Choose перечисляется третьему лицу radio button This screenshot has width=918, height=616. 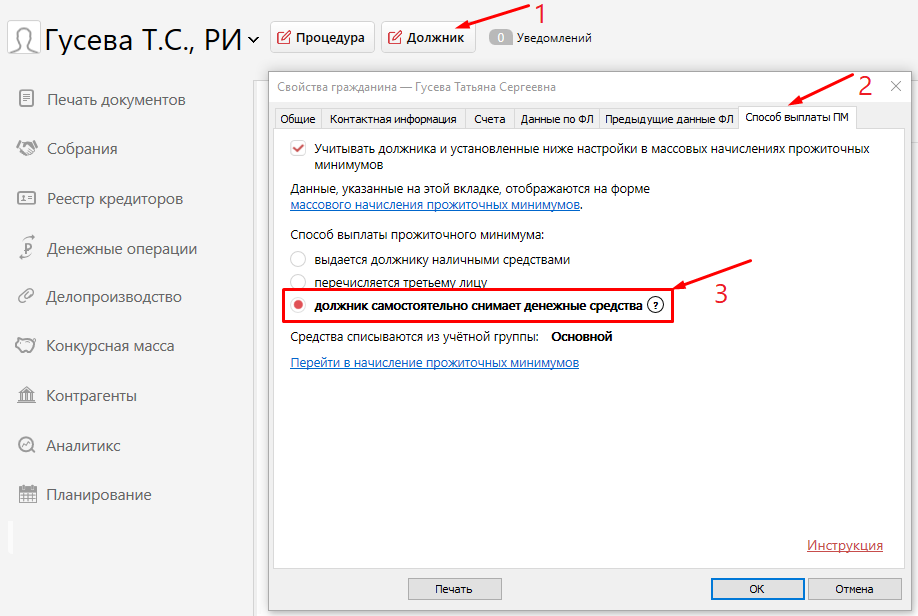click(x=298, y=282)
